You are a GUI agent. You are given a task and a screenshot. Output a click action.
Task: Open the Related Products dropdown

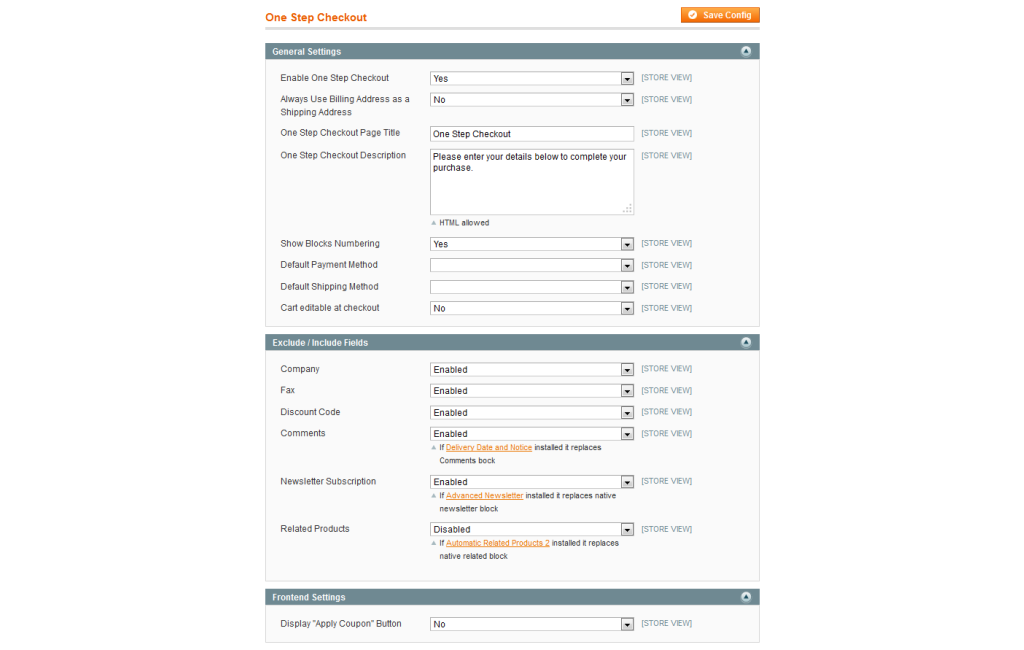532,530
